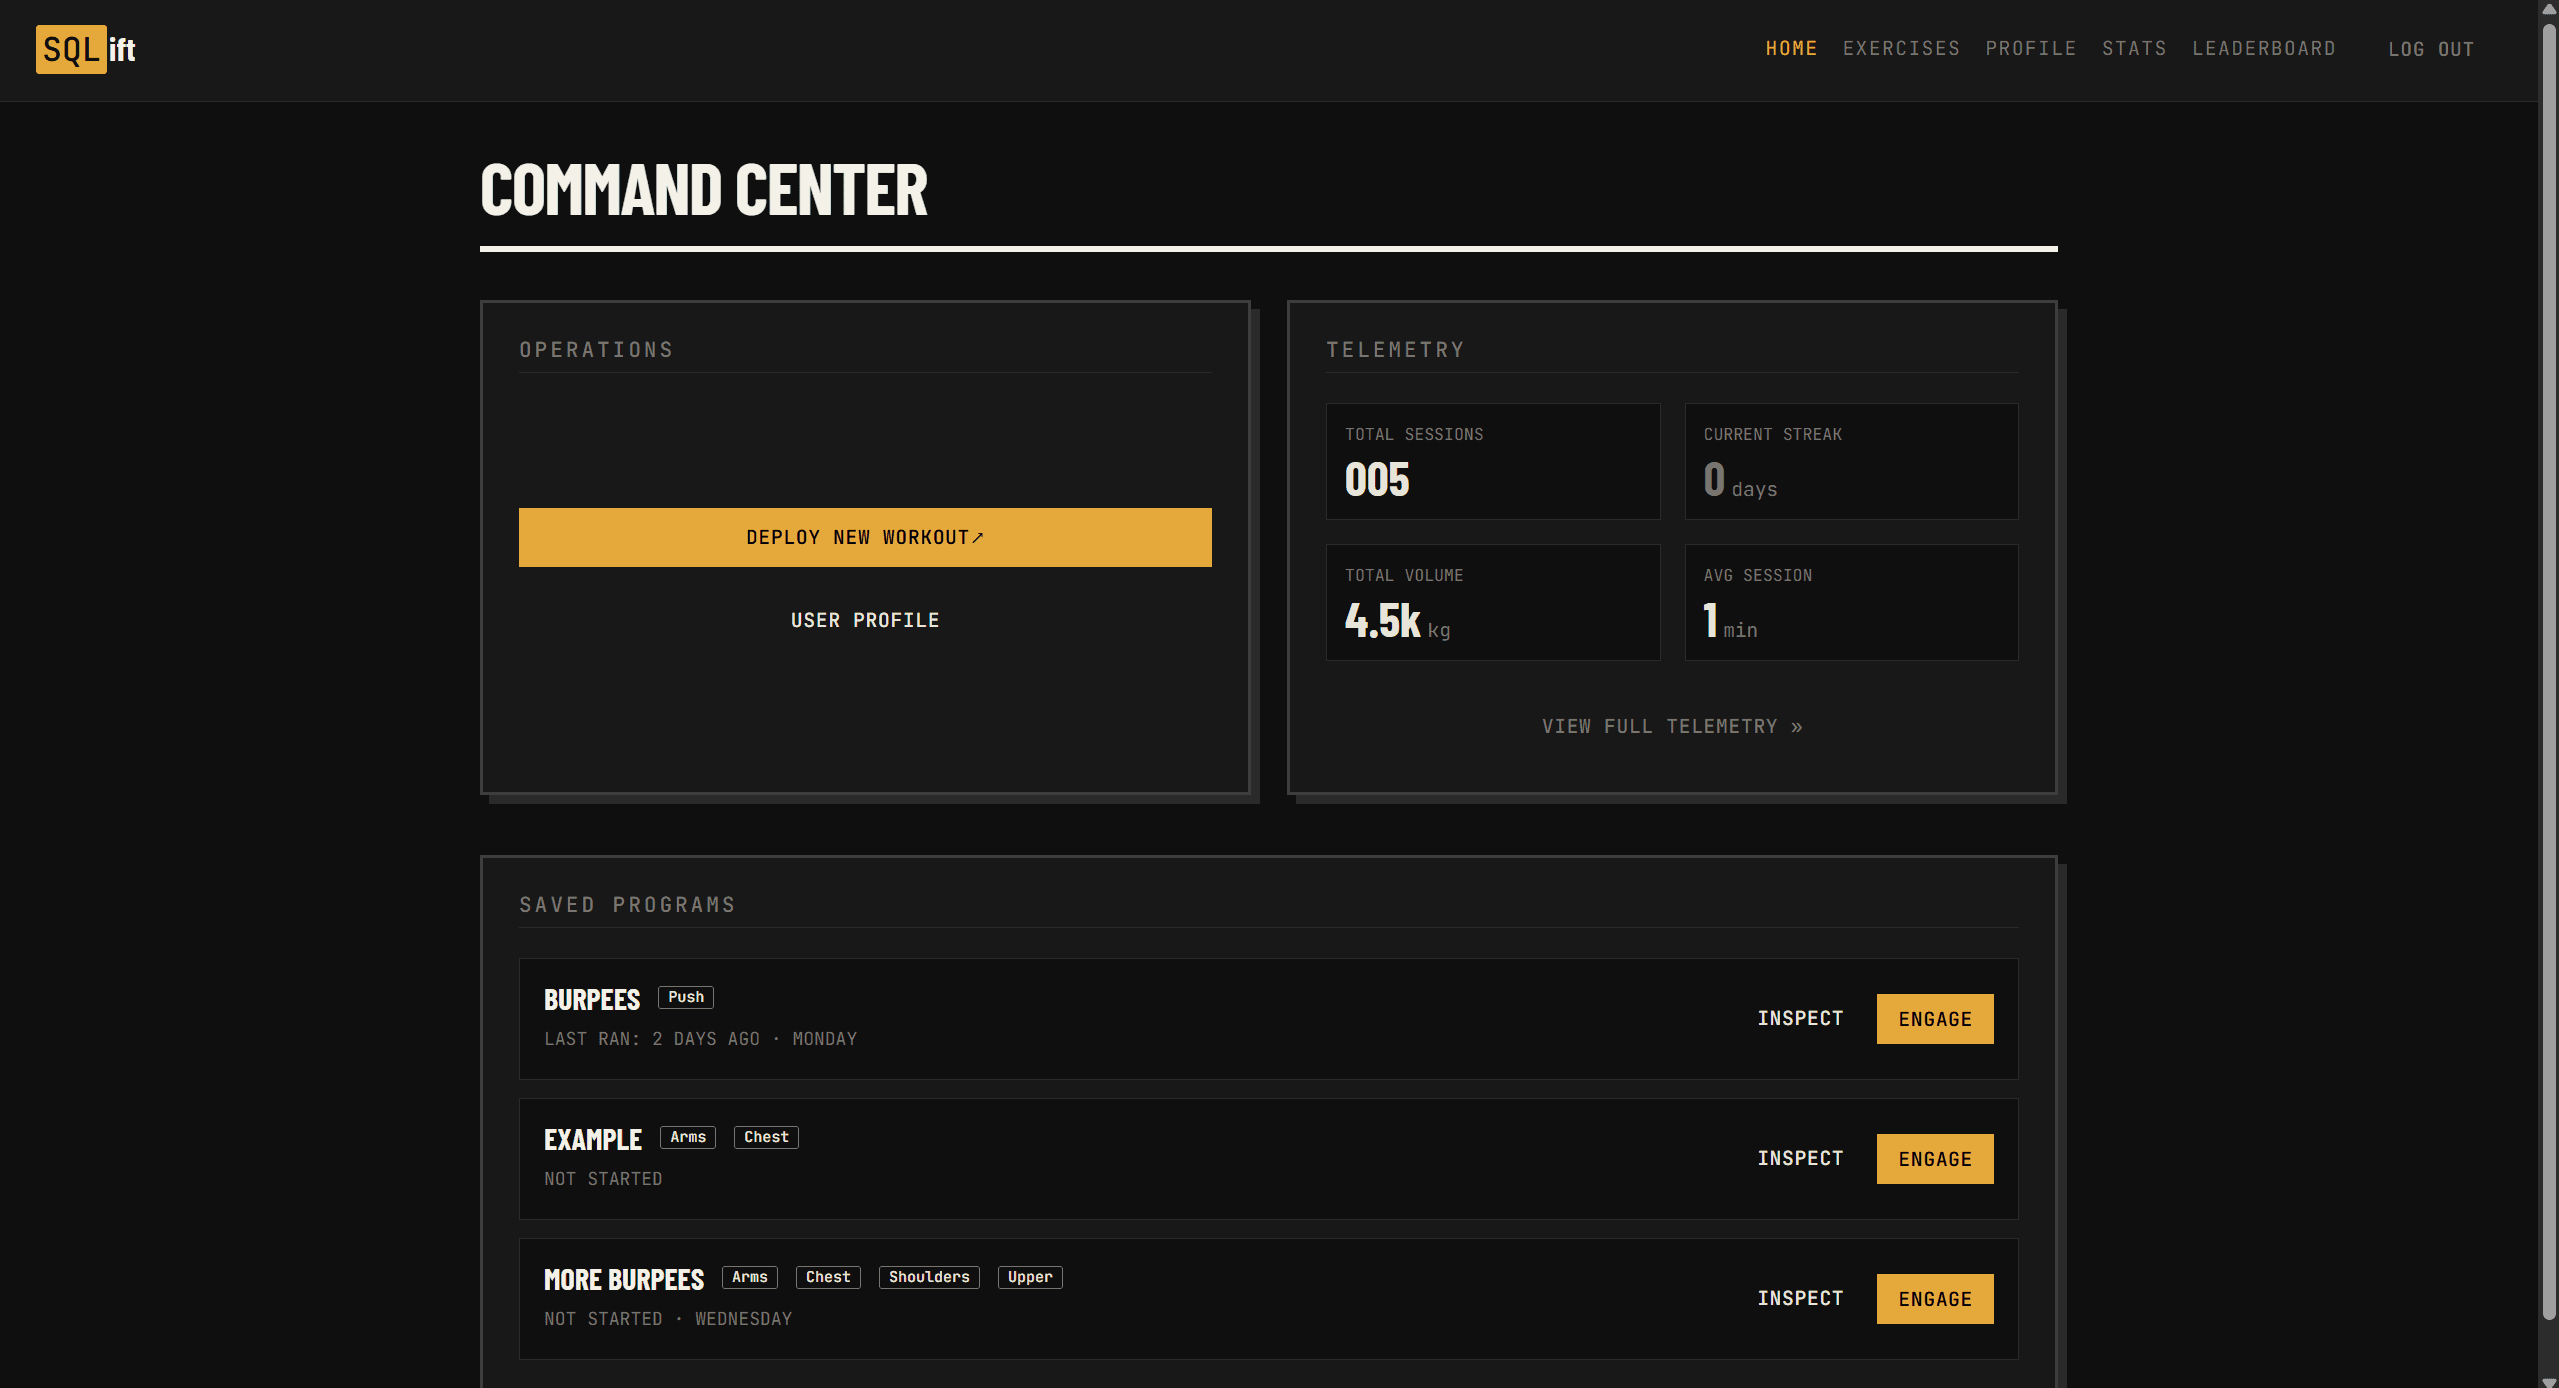Click the page vertical scrollbar thumb
2559x1388 pixels.
click(2549, 670)
